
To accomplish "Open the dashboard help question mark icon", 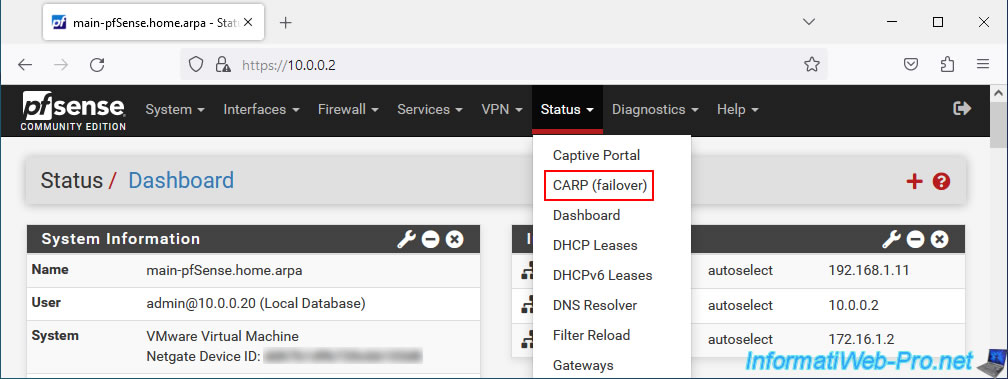I will pos(941,182).
